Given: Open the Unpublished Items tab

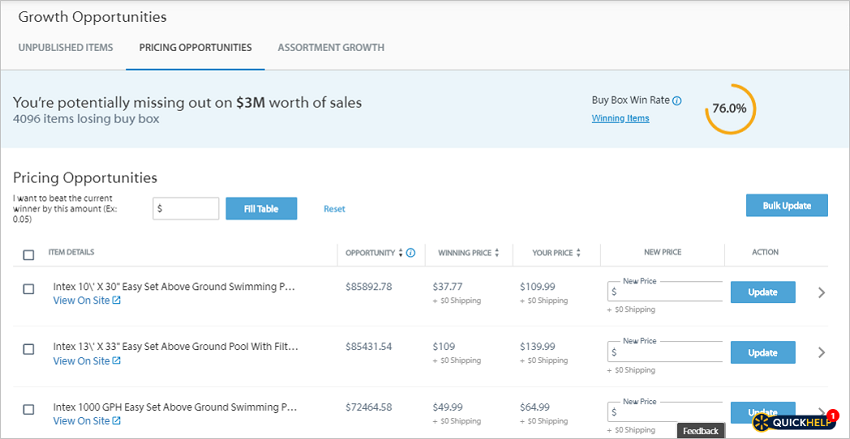Looking at the screenshot, I should coord(66,48).
